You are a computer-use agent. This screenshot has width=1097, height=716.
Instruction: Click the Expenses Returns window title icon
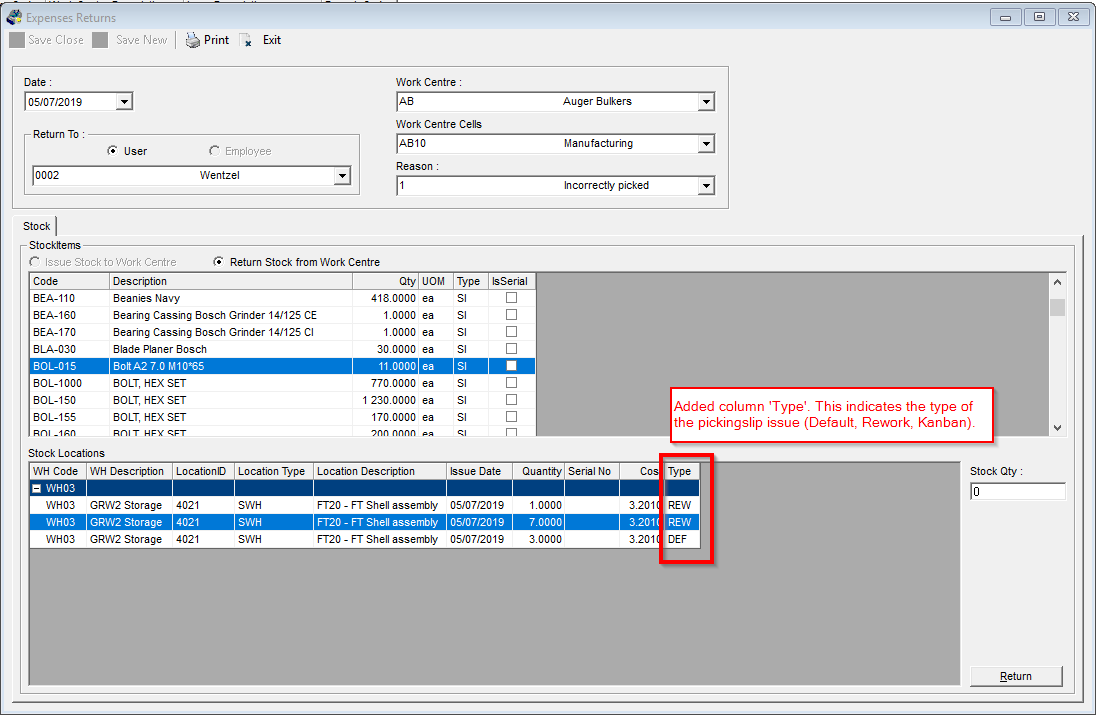click(x=14, y=17)
